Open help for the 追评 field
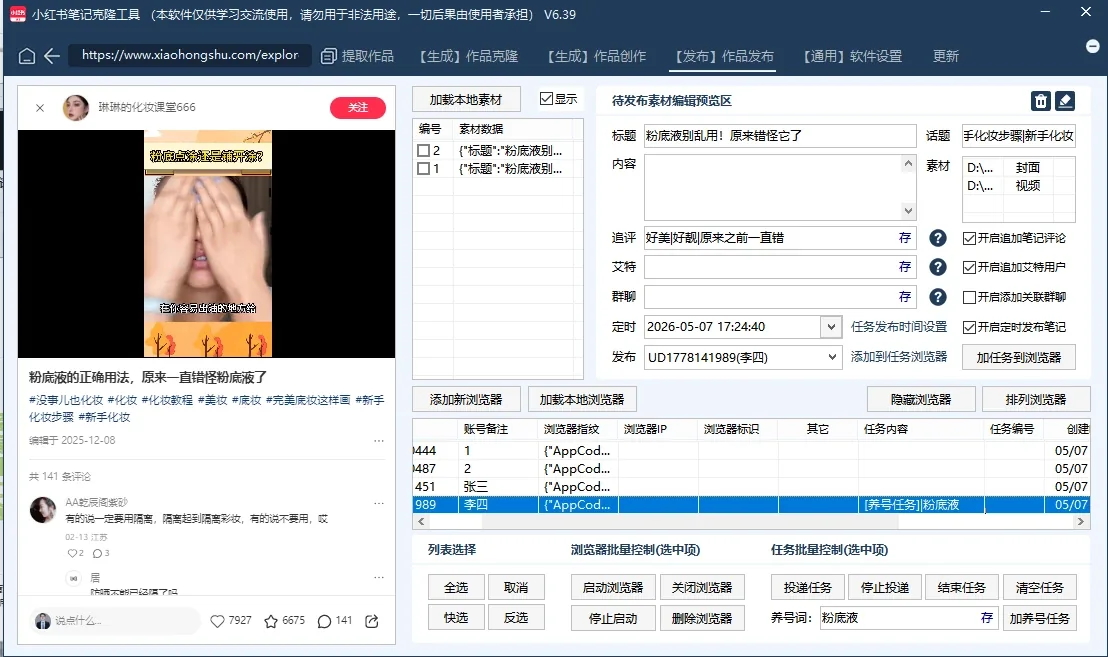 [x=938, y=238]
